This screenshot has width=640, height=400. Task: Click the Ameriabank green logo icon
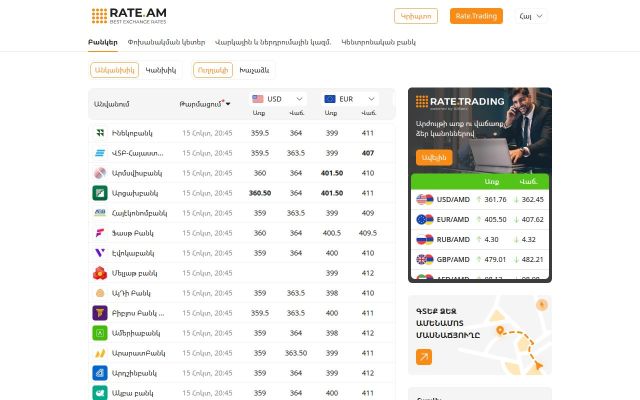(100, 333)
